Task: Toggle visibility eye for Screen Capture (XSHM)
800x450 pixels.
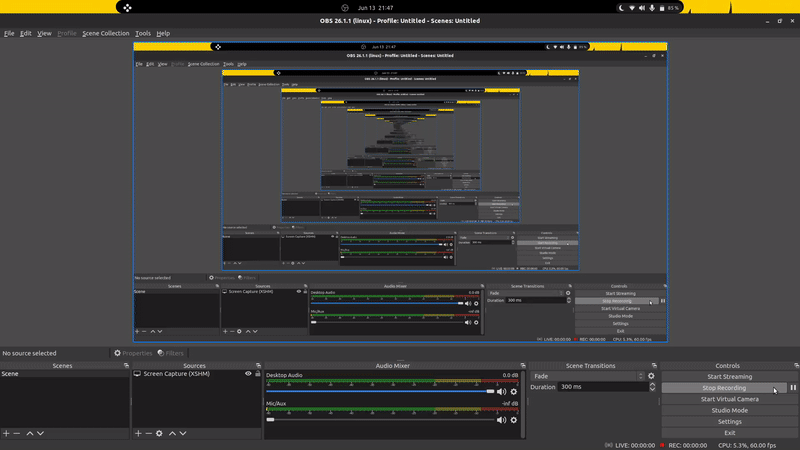Action: pyautogui.click(x=248, y=373)
